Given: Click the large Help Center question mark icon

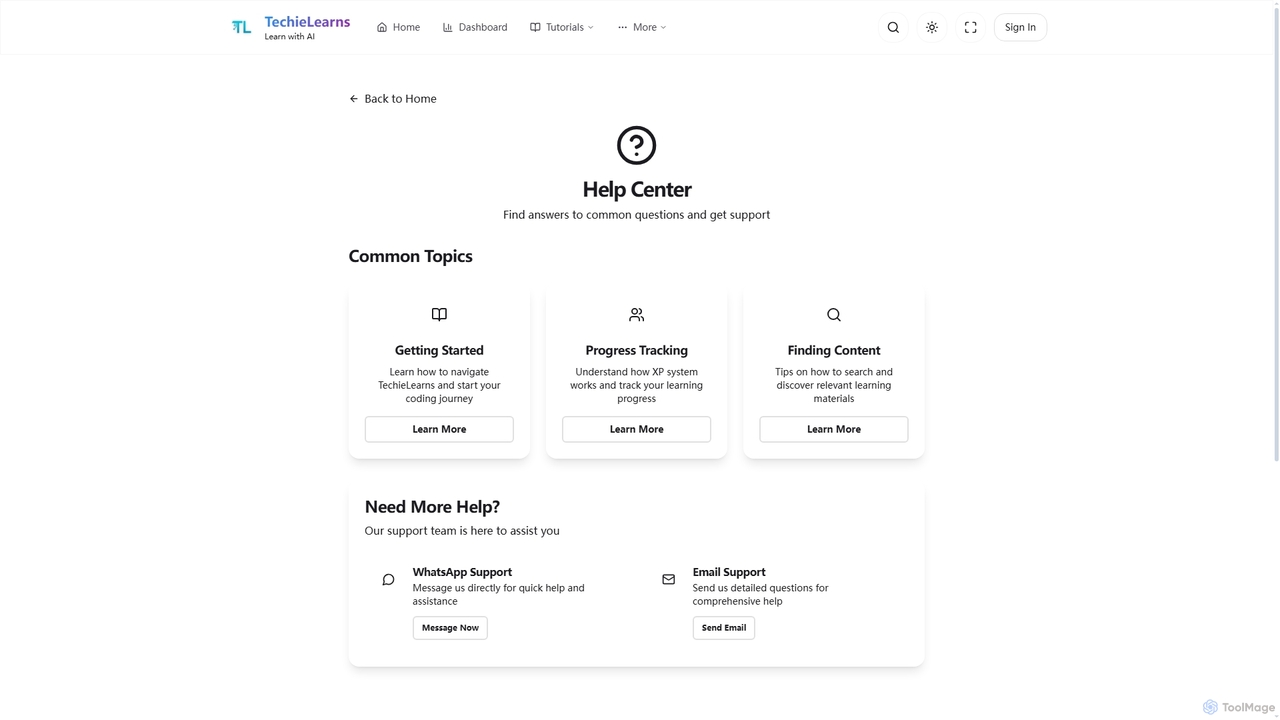Looking at the screenshot, I should (x=636, y=145).
